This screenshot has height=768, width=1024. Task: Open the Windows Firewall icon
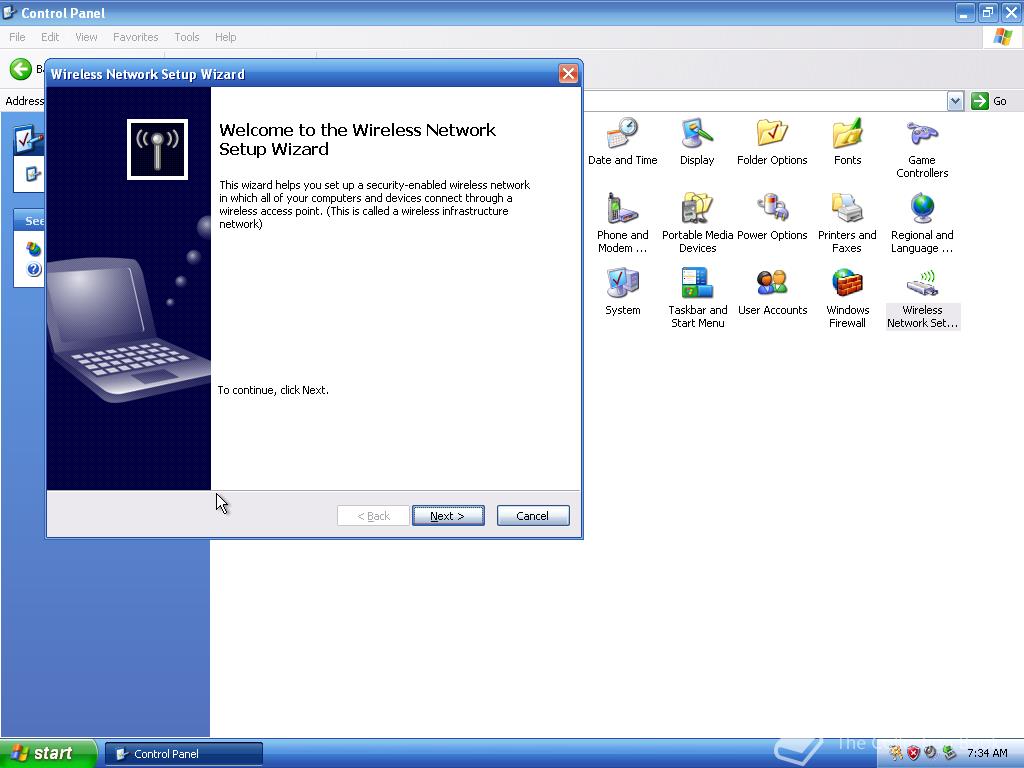[847, 298]
